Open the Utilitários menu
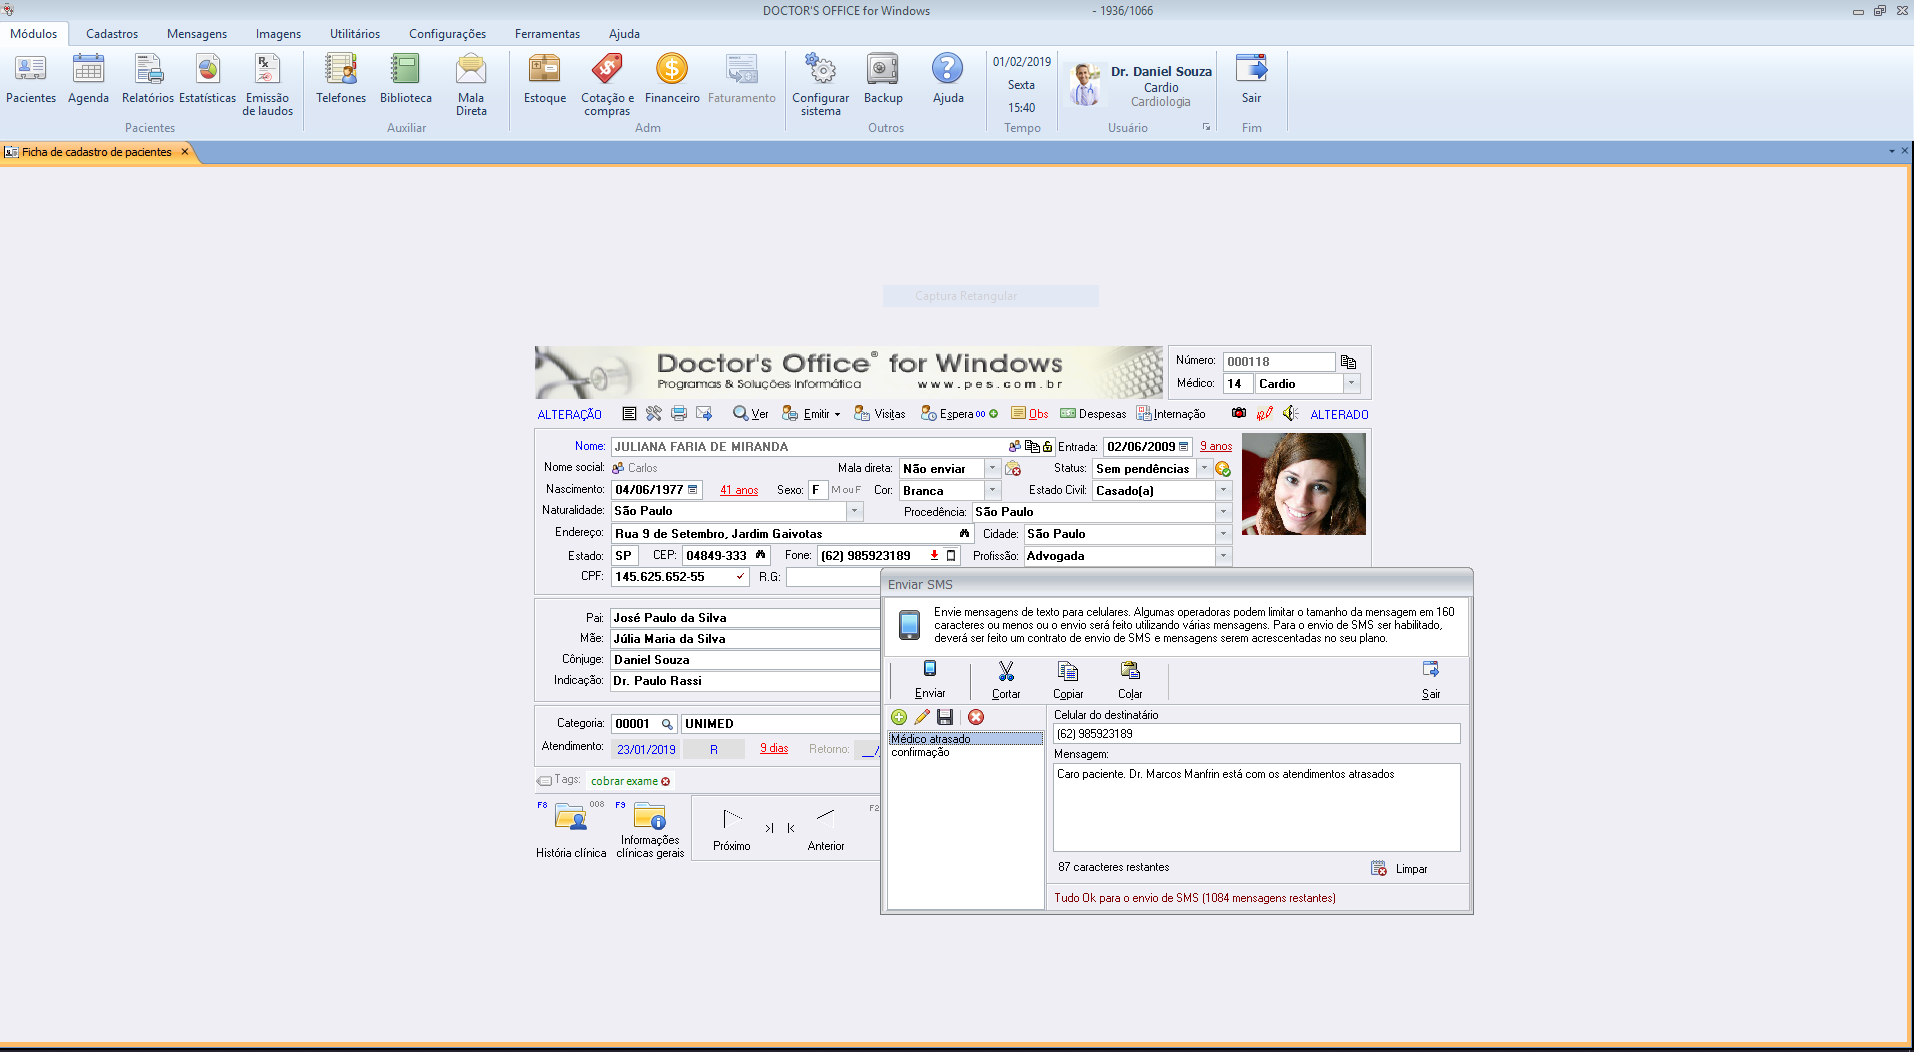This screenshot has height=1052, width=1914. (x=355, y=33)
